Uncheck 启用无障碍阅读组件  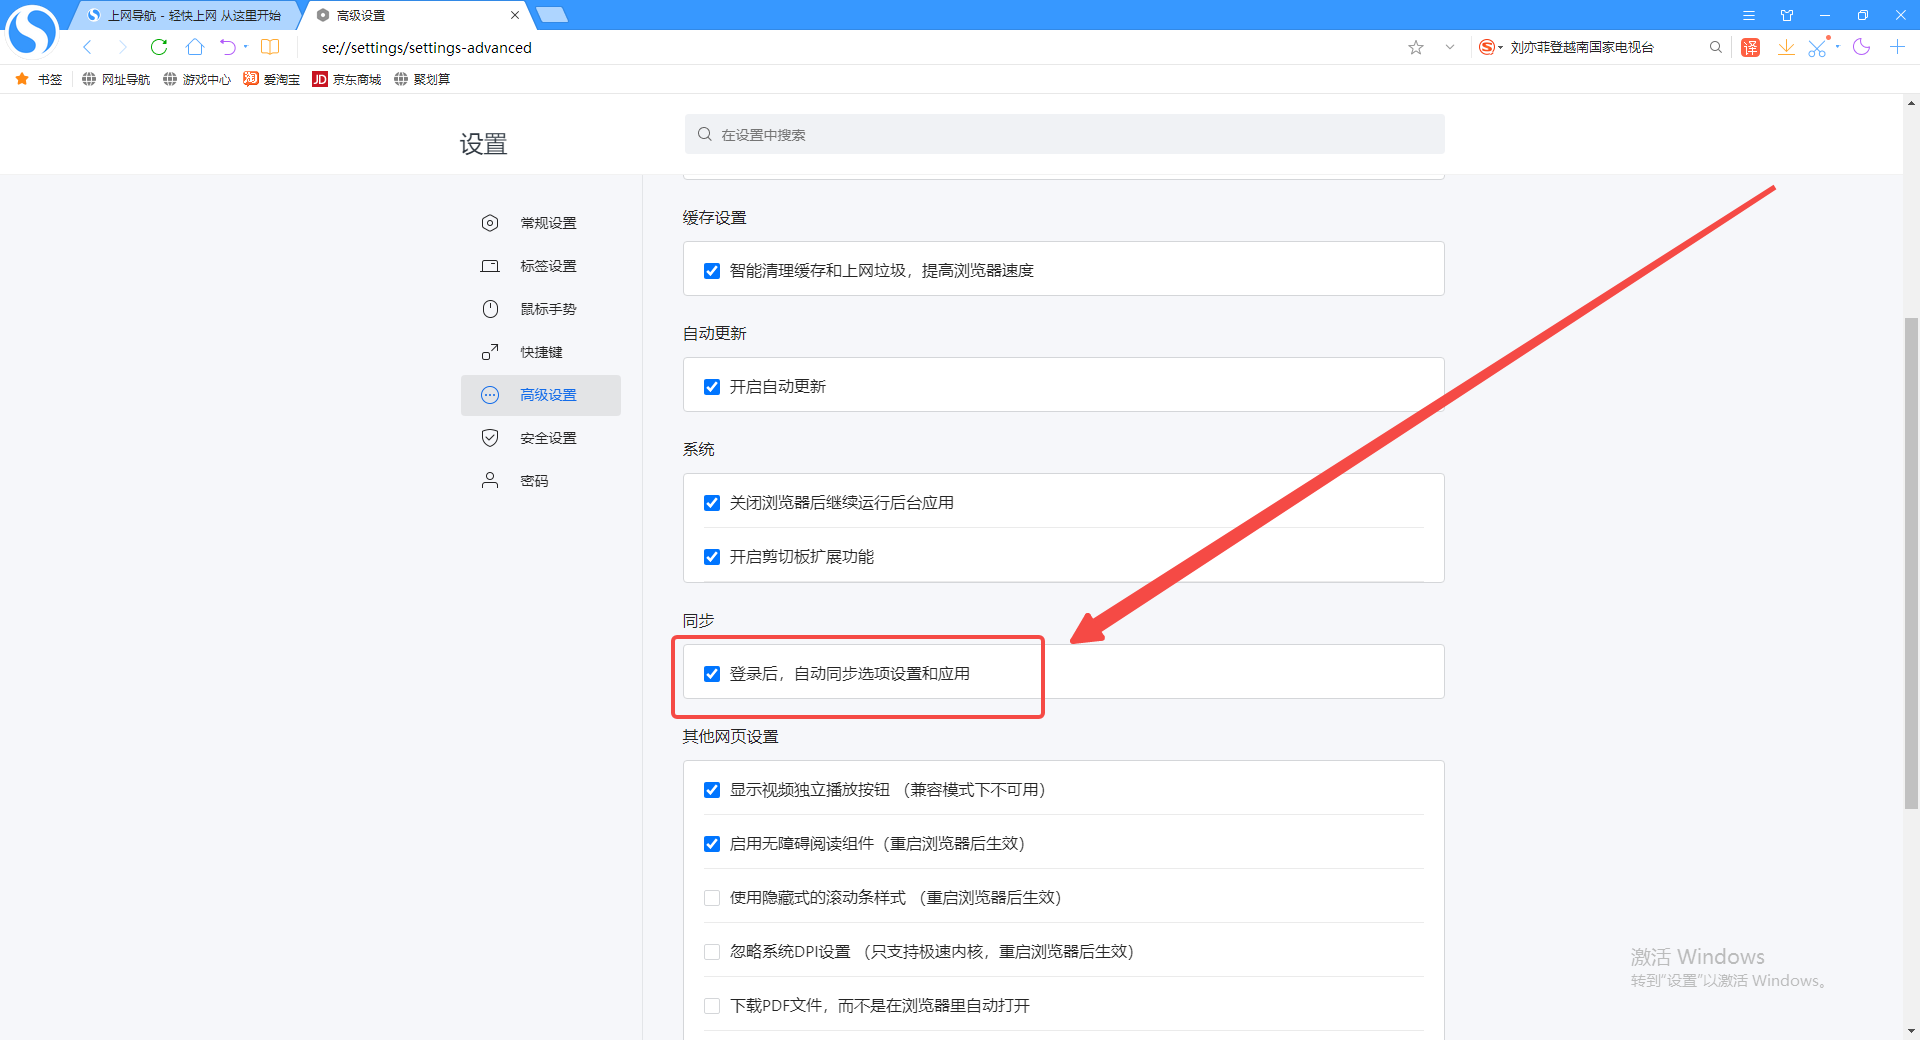click(x=712, y=844)
